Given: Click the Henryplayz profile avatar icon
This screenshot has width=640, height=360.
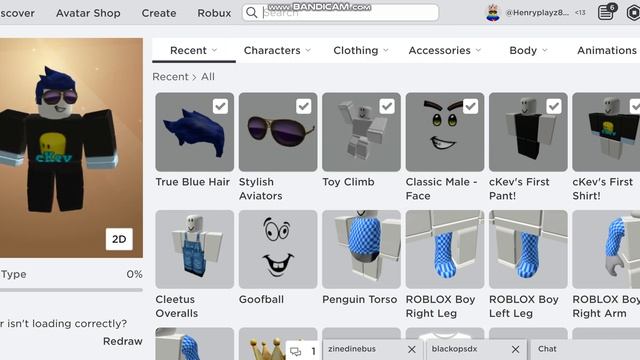Looking at the screenshot, I should [493, 13].
